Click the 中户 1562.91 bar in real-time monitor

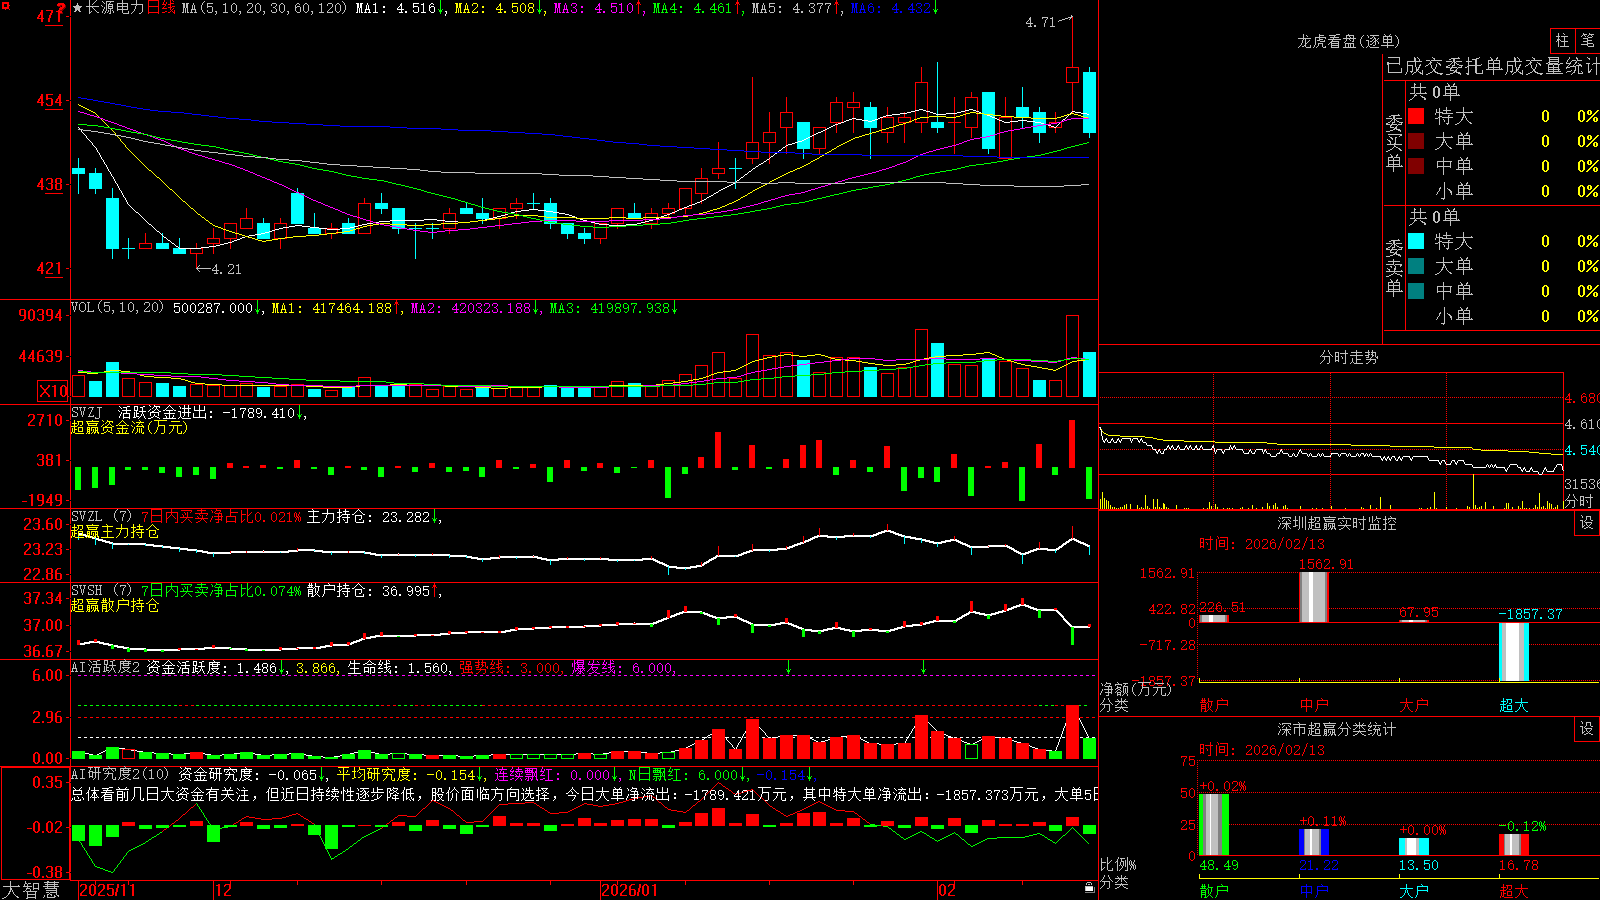click(1313, 597)
